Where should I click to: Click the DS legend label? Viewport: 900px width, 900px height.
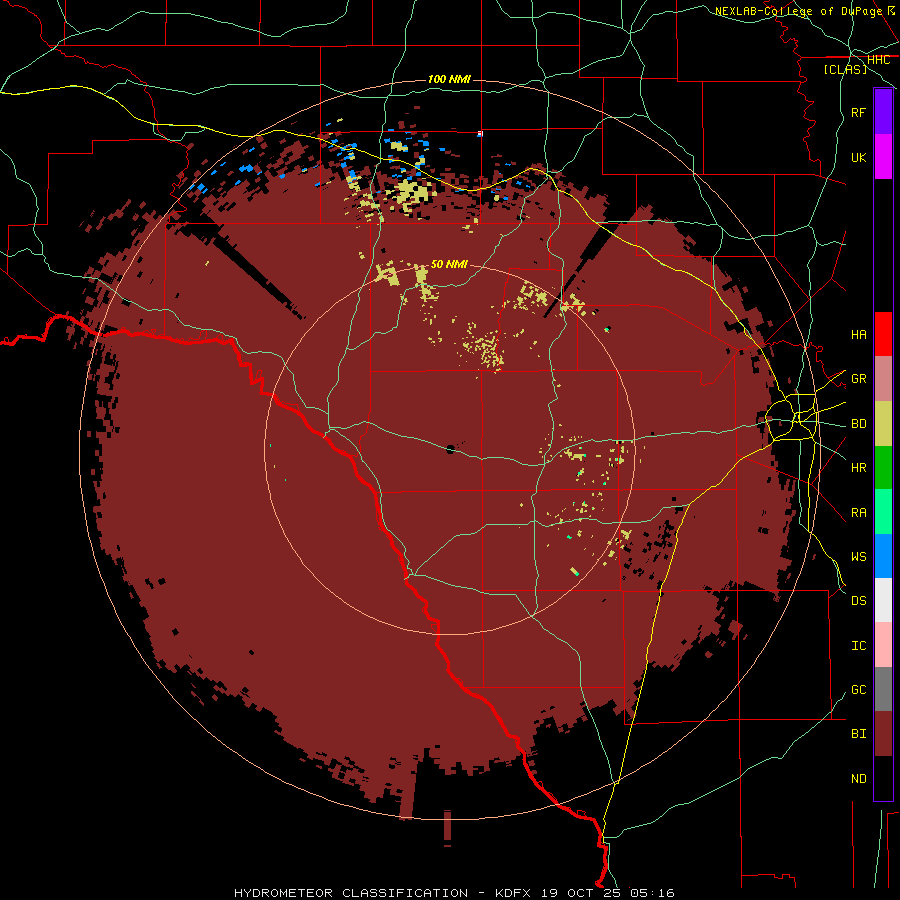(858, 601)
